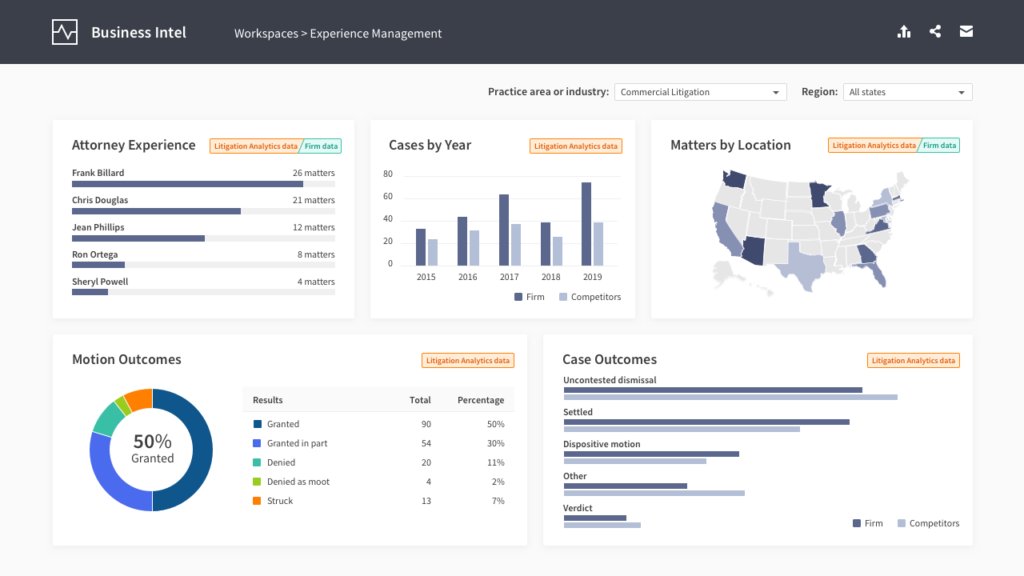
Task: Open the Practice area dropdown showing Commercial Litigation
Action: coord(700,91)
